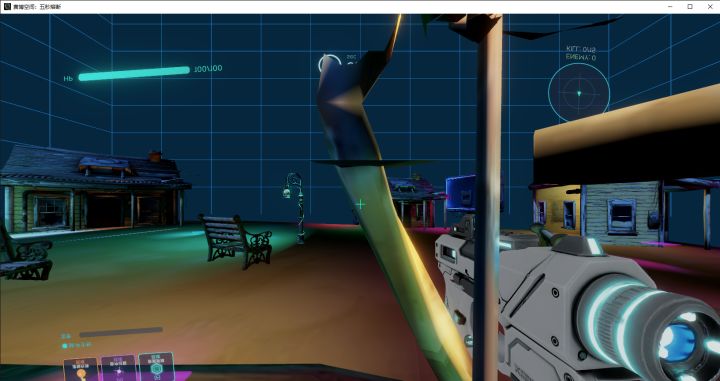Activate the cyan hexagon skill card

coord(157,367)
